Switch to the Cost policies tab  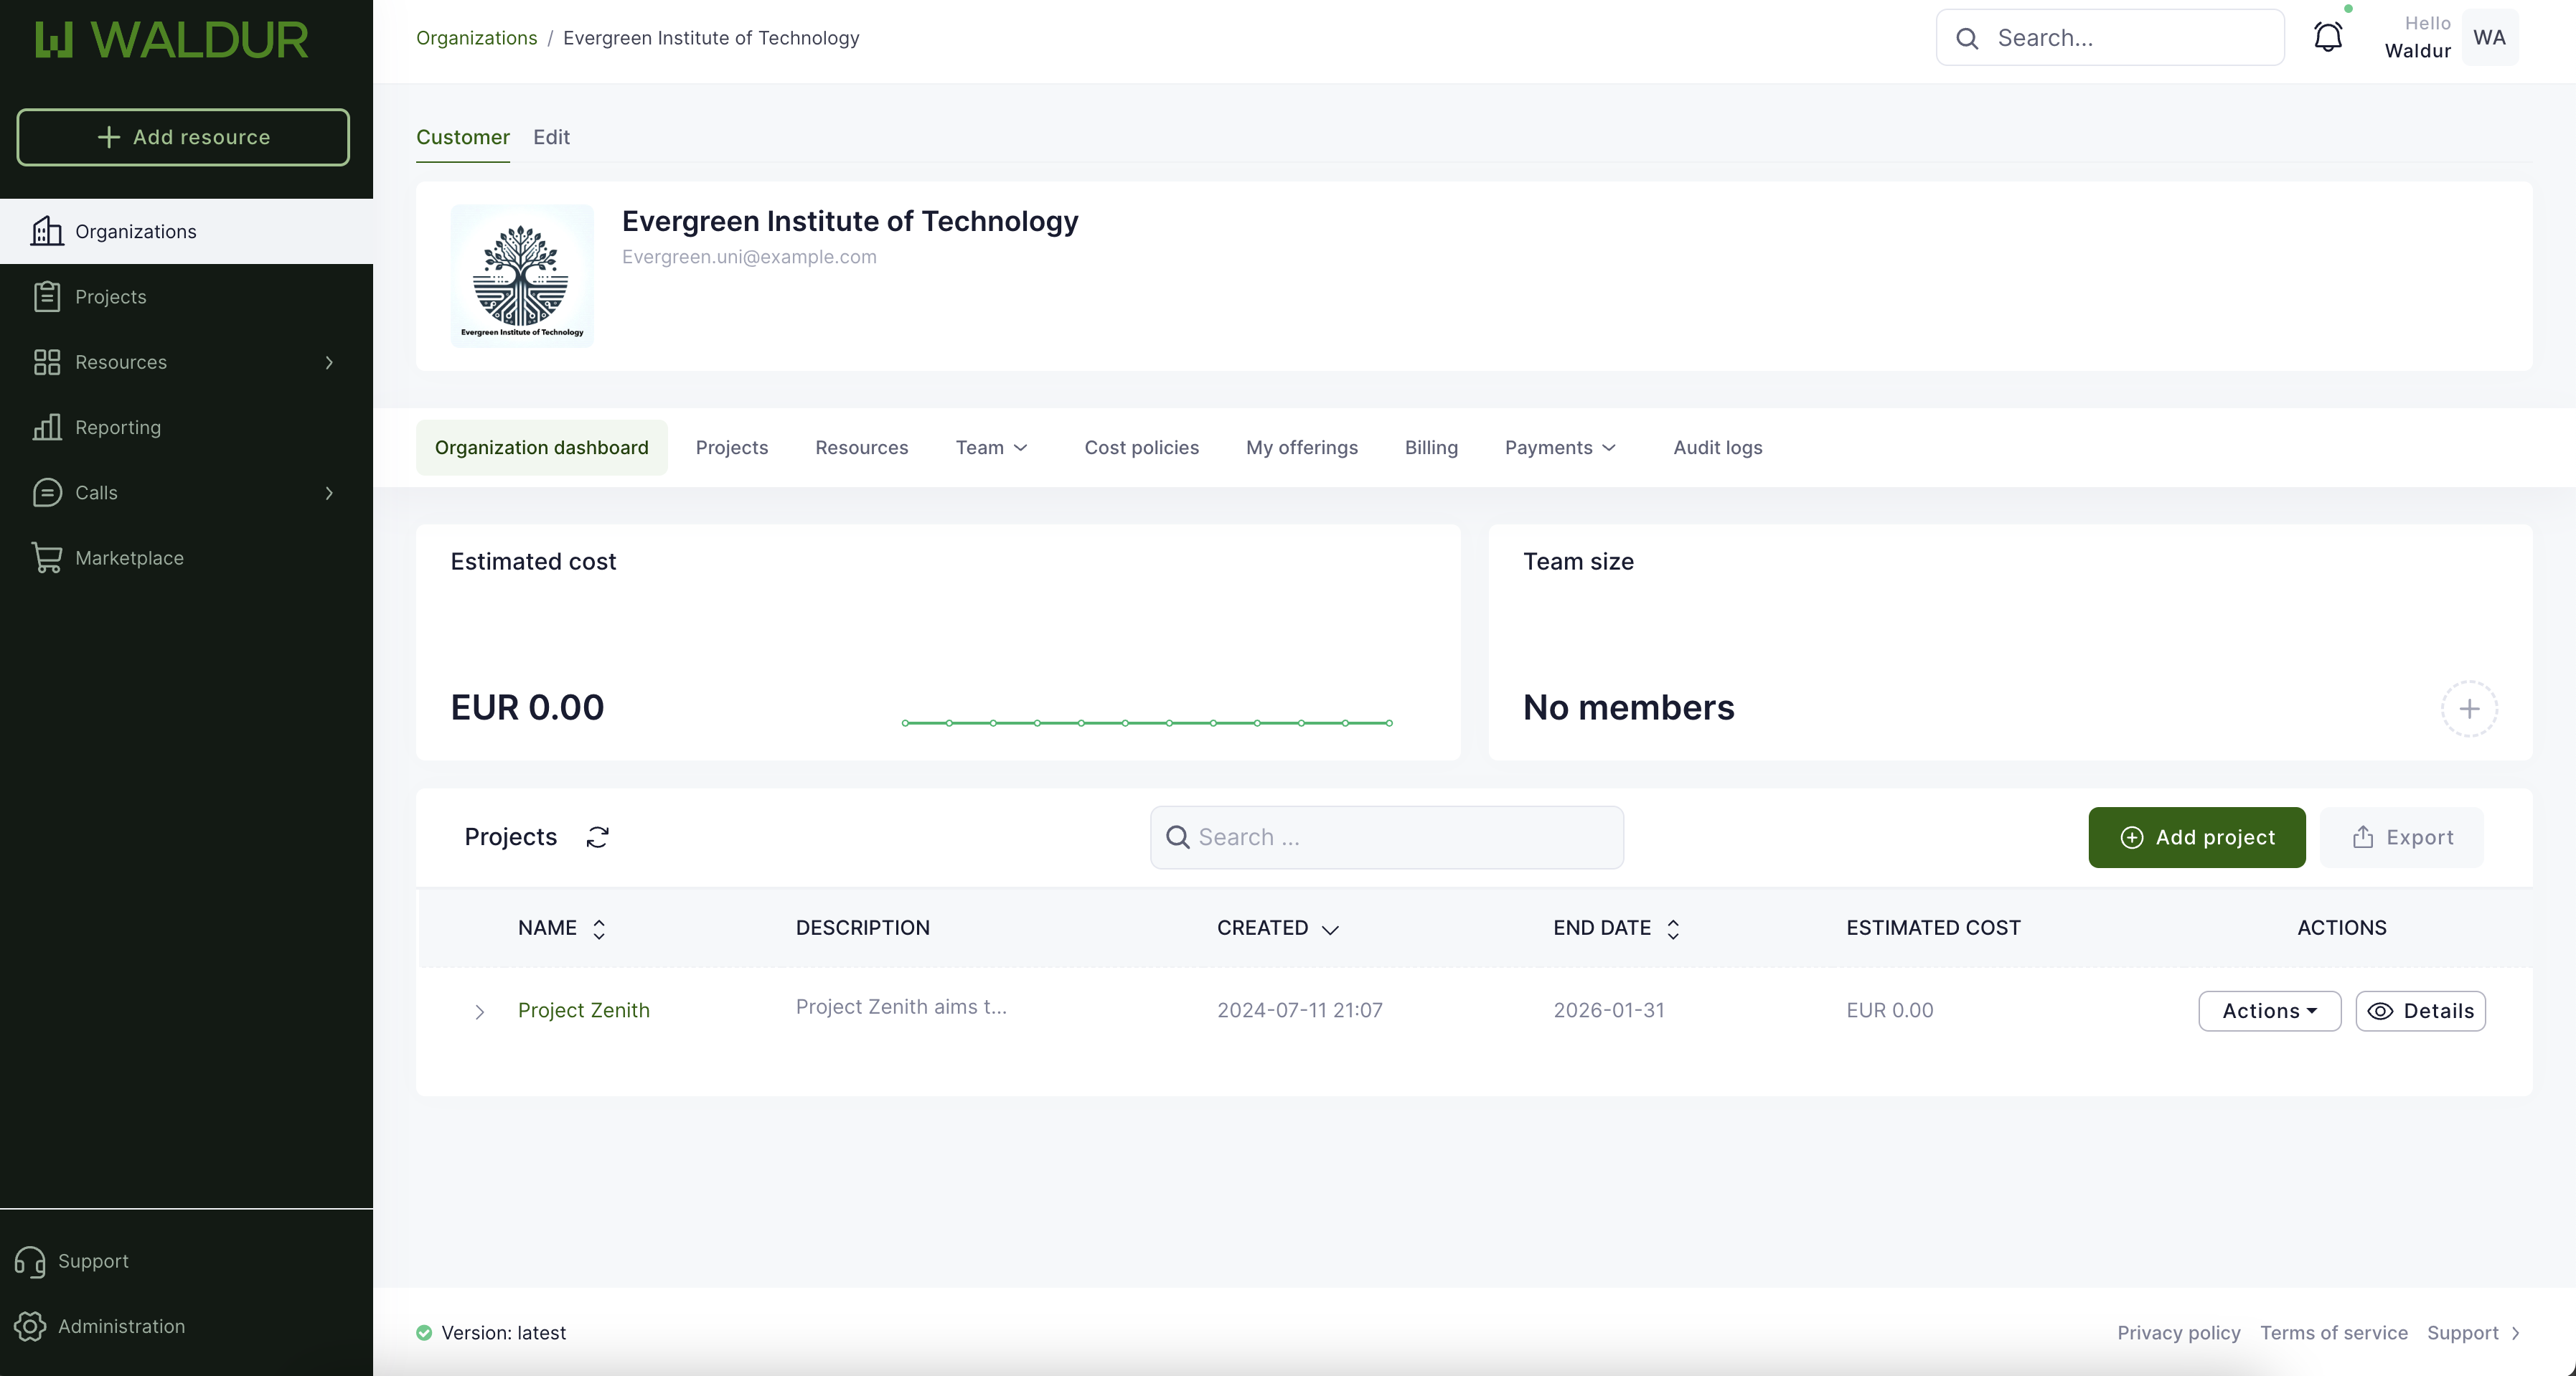click(1141, 448)
